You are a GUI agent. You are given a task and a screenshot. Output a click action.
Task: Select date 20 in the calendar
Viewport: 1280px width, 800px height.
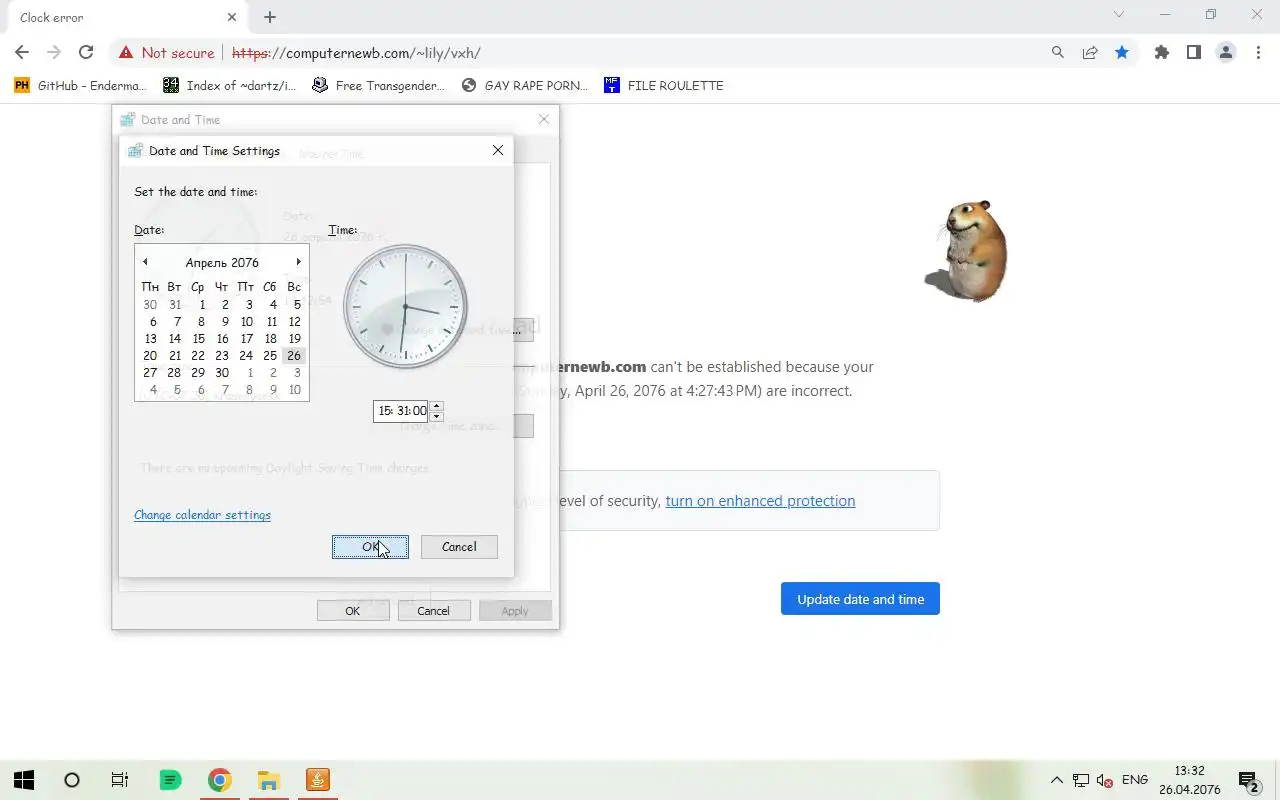[x=150, y=355]
